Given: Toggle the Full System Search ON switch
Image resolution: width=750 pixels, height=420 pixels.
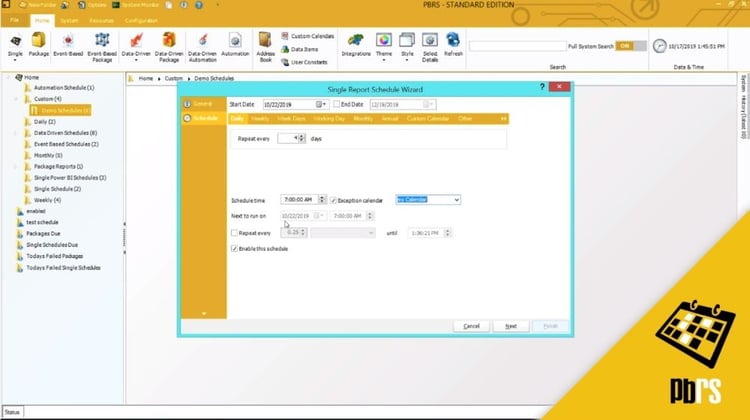Looking at the screenshot, I should [630, 46].
